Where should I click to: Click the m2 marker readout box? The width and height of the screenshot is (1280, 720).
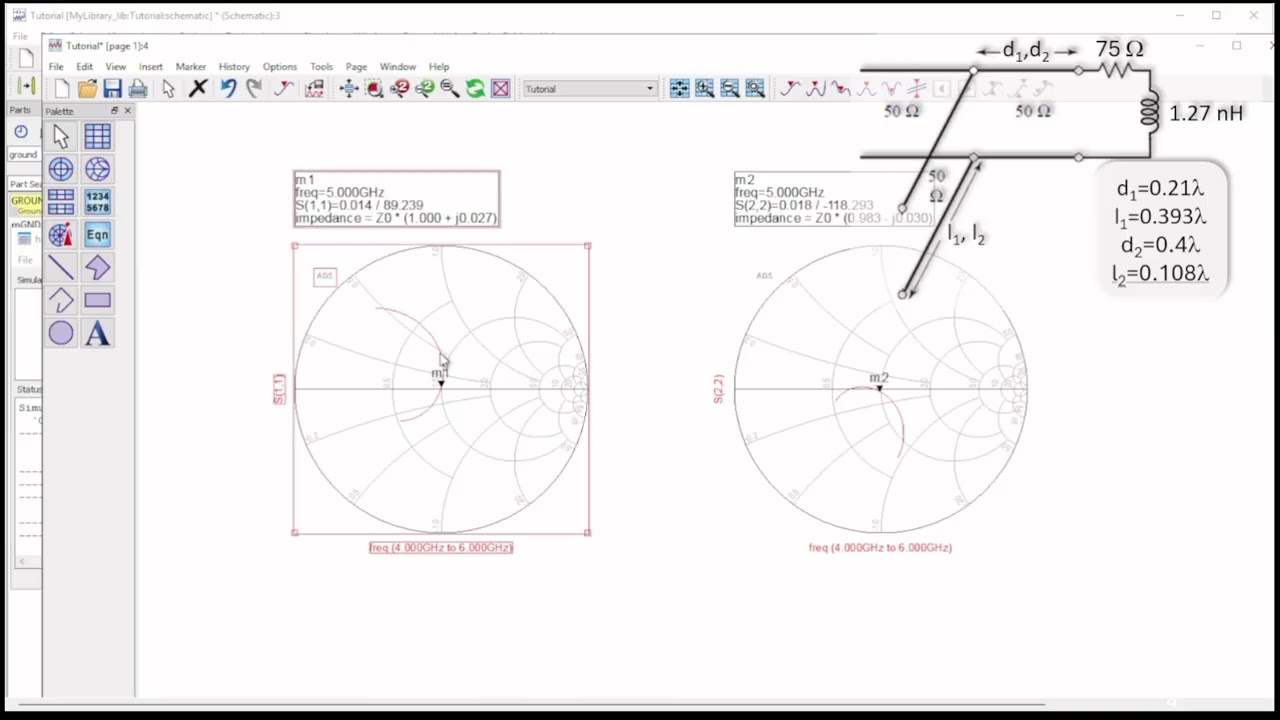(x=834, y=199)
